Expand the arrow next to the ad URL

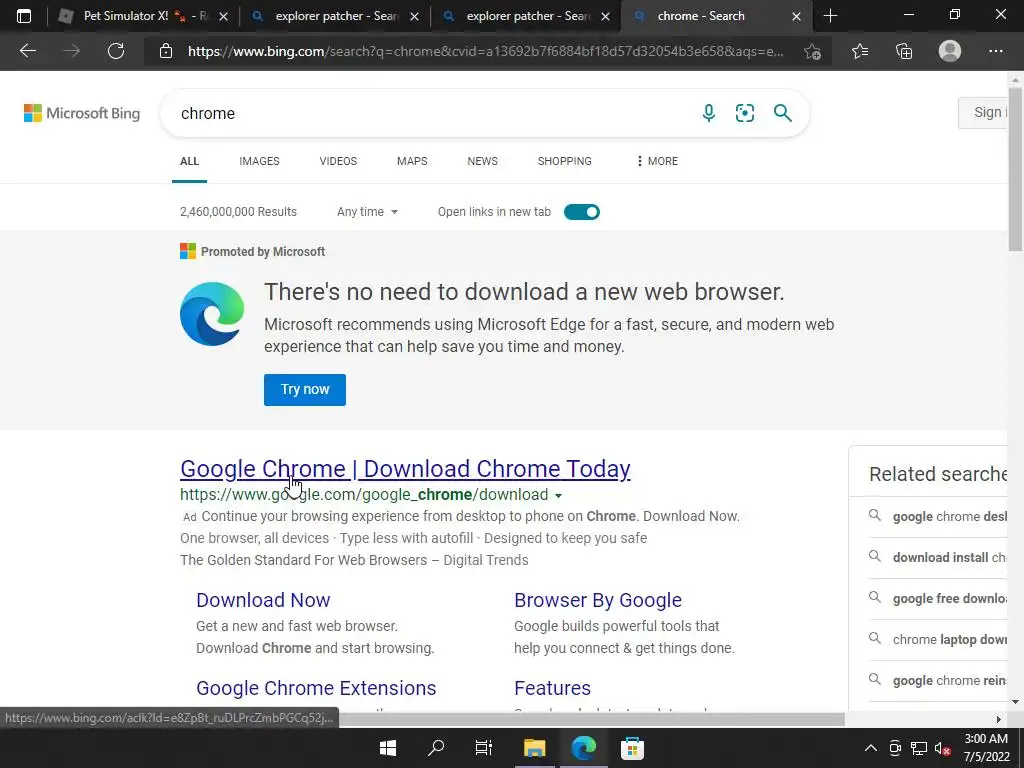pos(558,496)
